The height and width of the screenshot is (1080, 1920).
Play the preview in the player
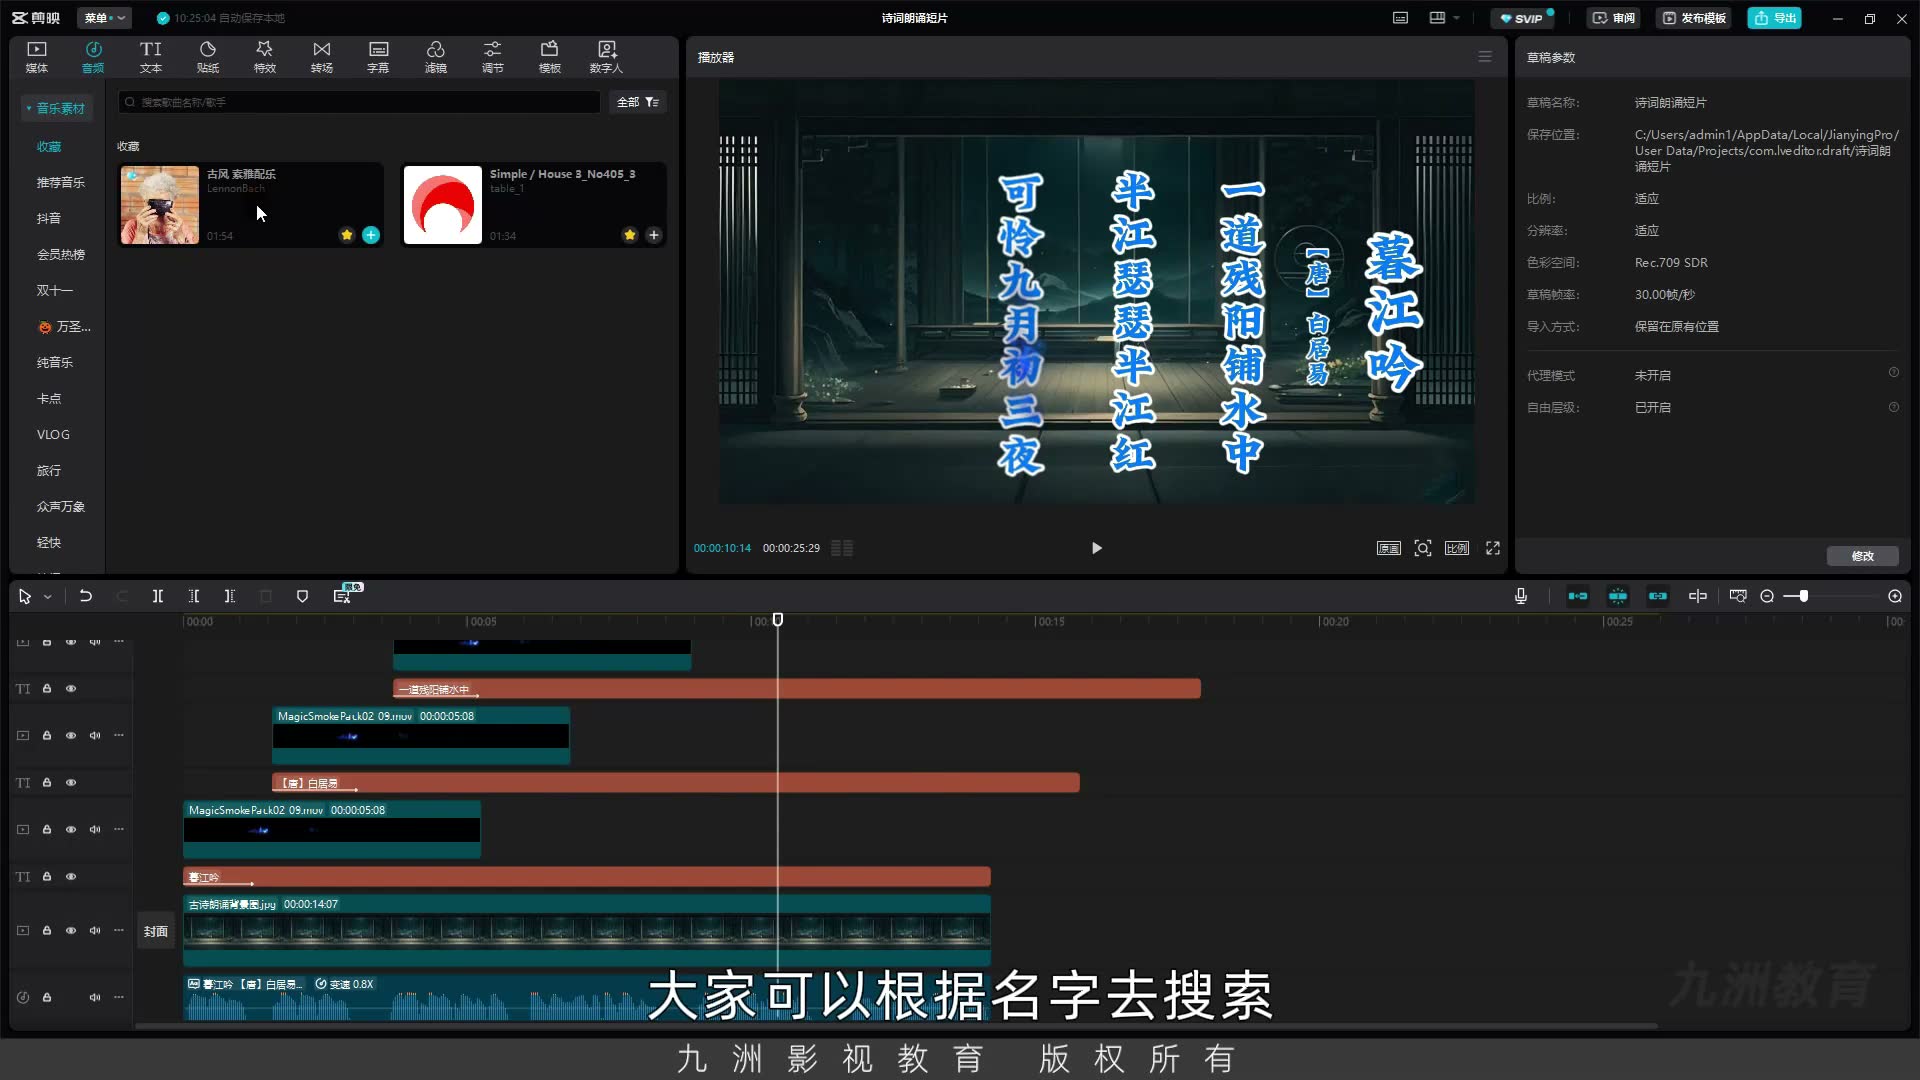click(x=1097, y=548)
